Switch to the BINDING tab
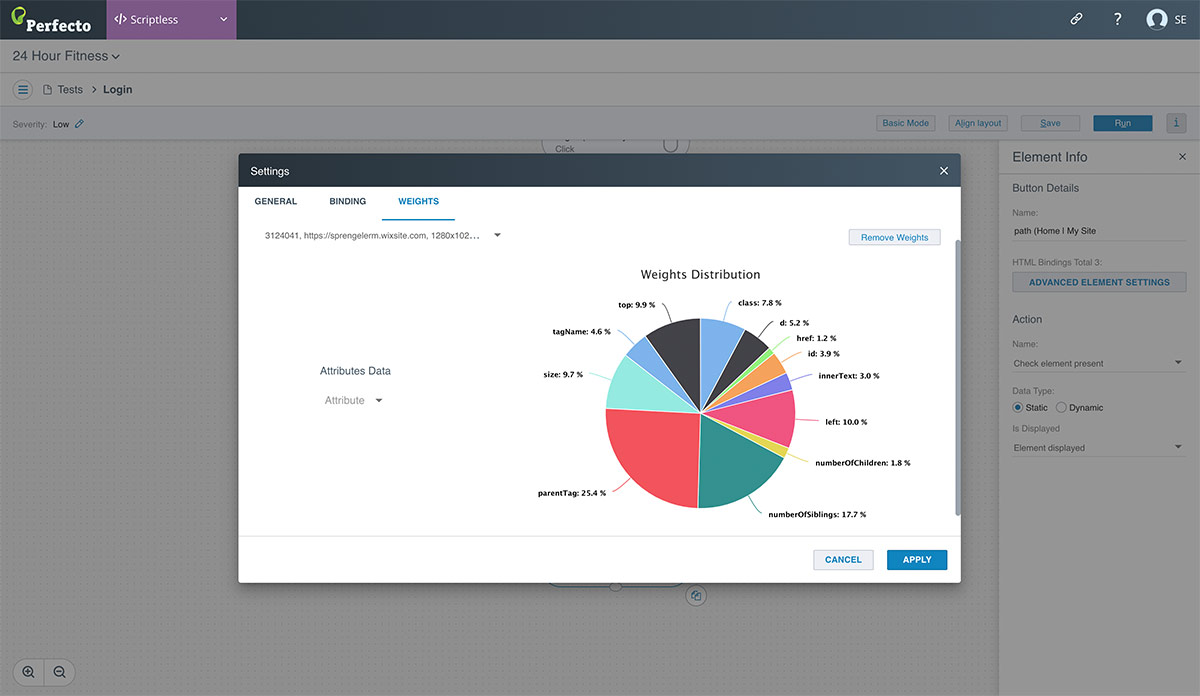The width and height of the screenshot is (1200, 696). (348, 201)
